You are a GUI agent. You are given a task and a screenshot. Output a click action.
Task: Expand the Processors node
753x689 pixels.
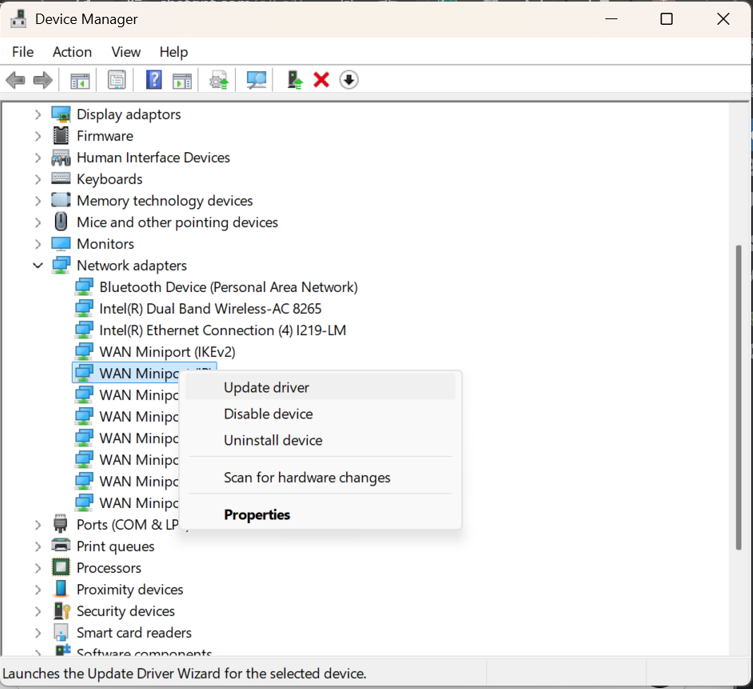pyautogui.click(x=38, y=568)
